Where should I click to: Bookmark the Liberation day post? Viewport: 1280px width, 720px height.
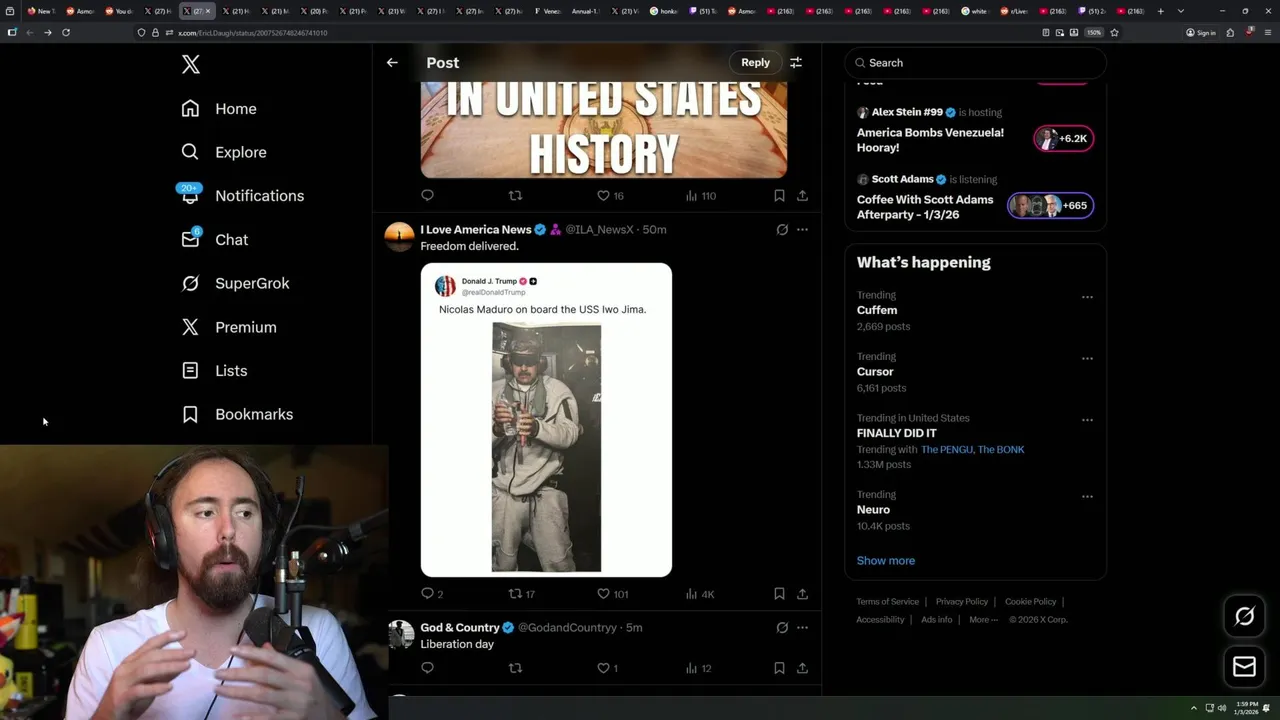[x=779, y=668]
